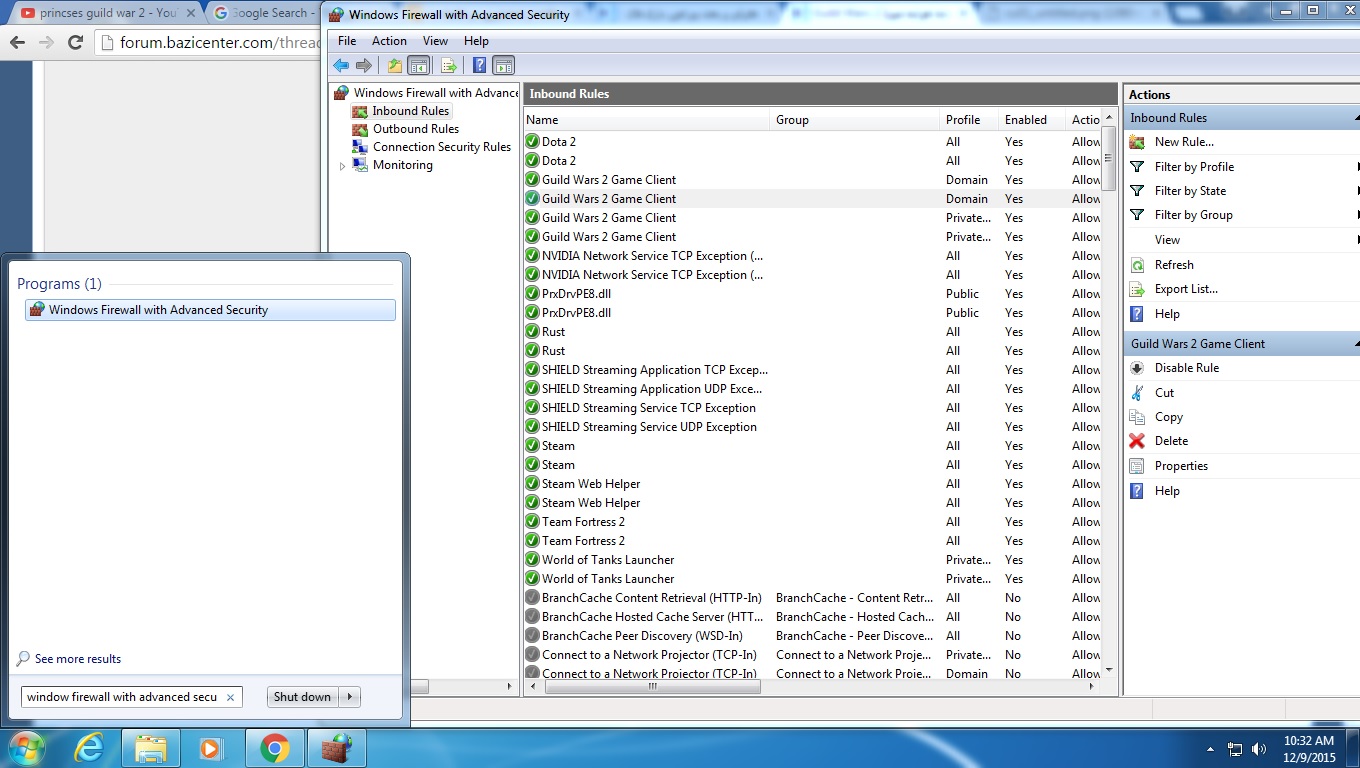Viewport: 1360px width, 768px height.
Task: Expand the Monitoring tree node arrow
Action: coord(342,166)
